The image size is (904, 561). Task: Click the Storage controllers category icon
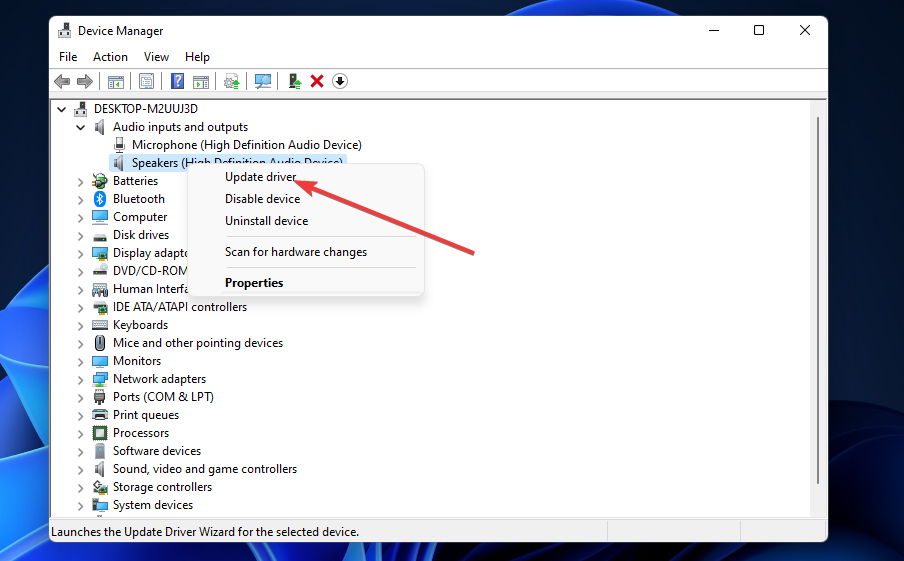(x=100, y=487)
